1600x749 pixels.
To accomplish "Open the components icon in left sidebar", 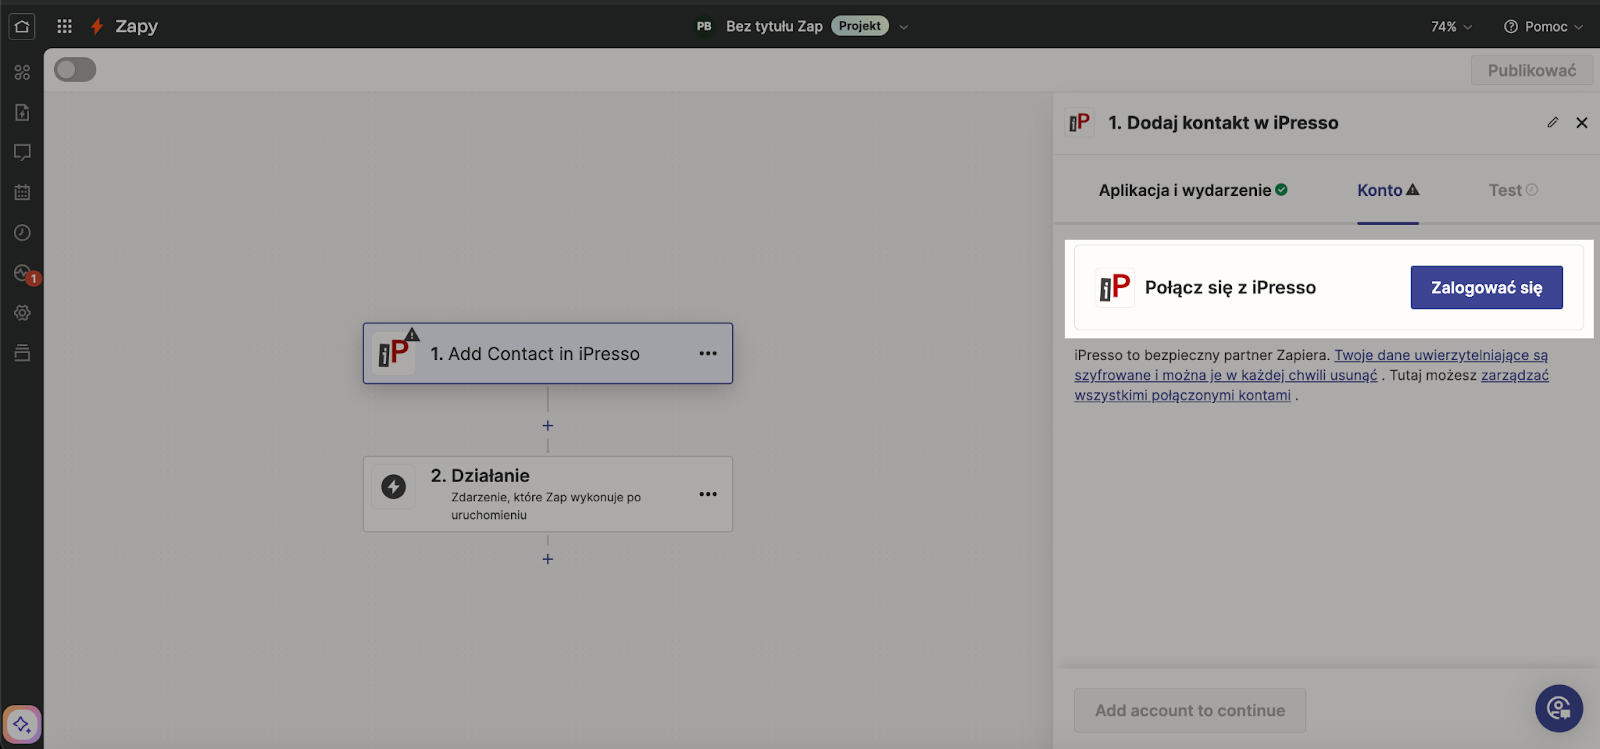I will pyautogui.click(x=22, y=72).
